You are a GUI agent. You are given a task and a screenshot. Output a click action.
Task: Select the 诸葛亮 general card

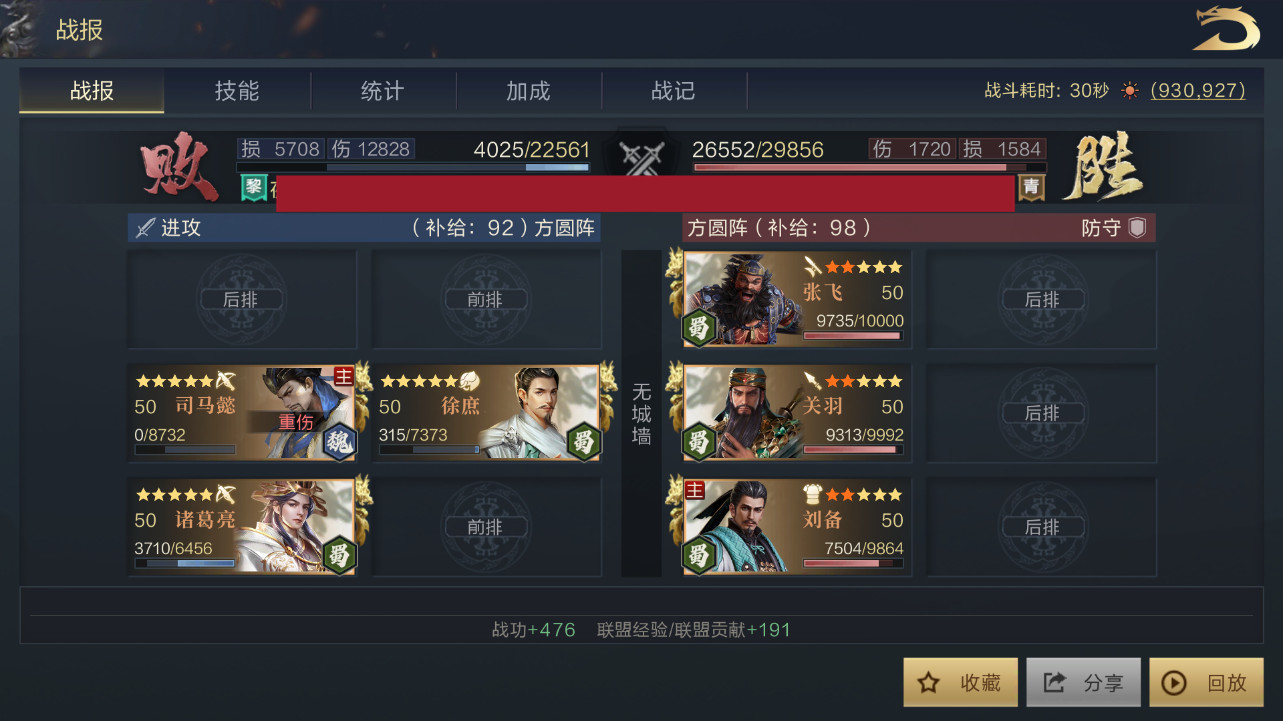(x=243, y=526)
